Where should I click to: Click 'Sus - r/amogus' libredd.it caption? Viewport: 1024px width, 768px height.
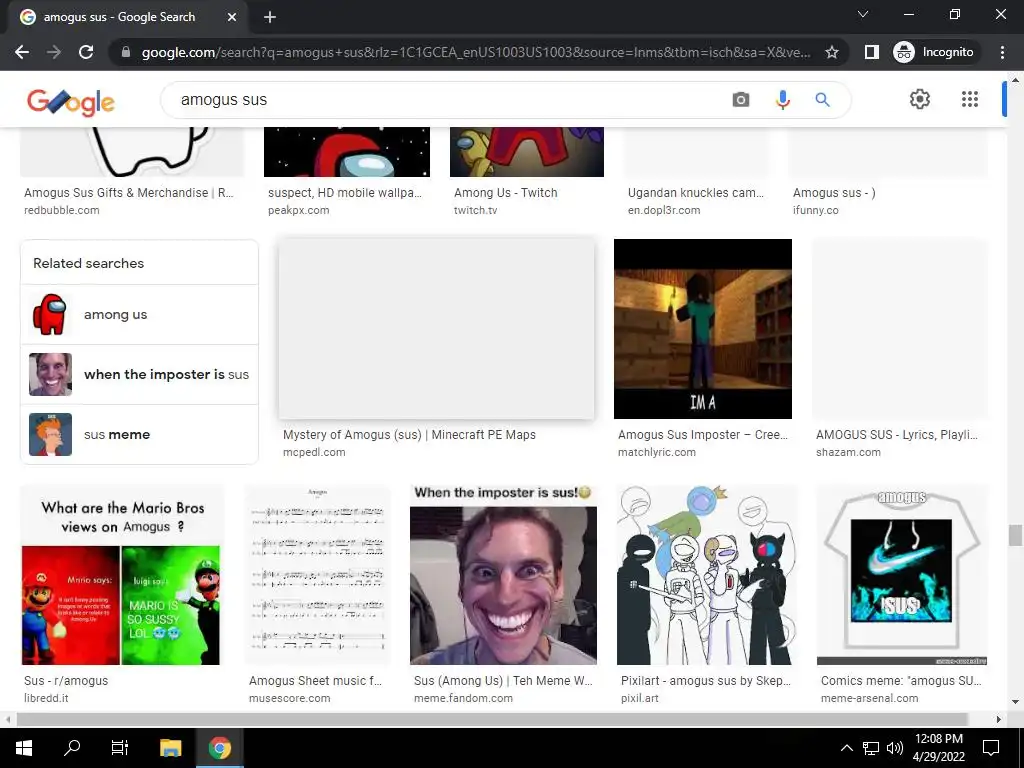click(66, 680)
